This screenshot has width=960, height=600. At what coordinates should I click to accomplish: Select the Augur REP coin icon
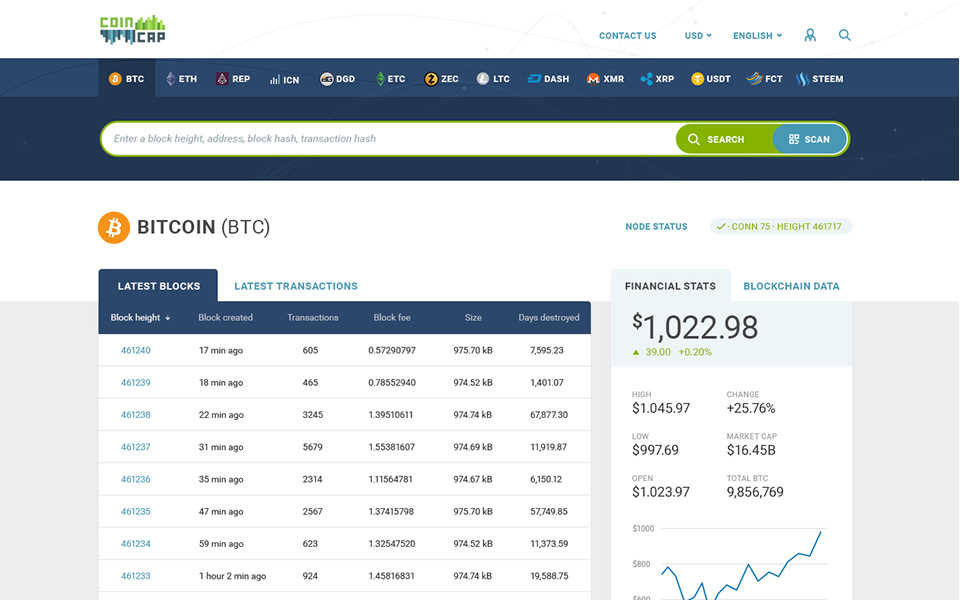(222, 79)
